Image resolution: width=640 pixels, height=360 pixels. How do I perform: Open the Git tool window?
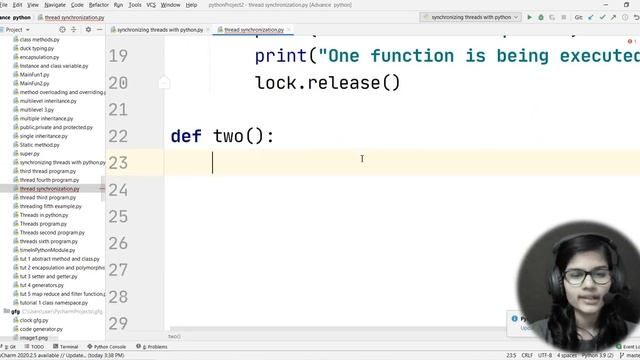[10, 347]
